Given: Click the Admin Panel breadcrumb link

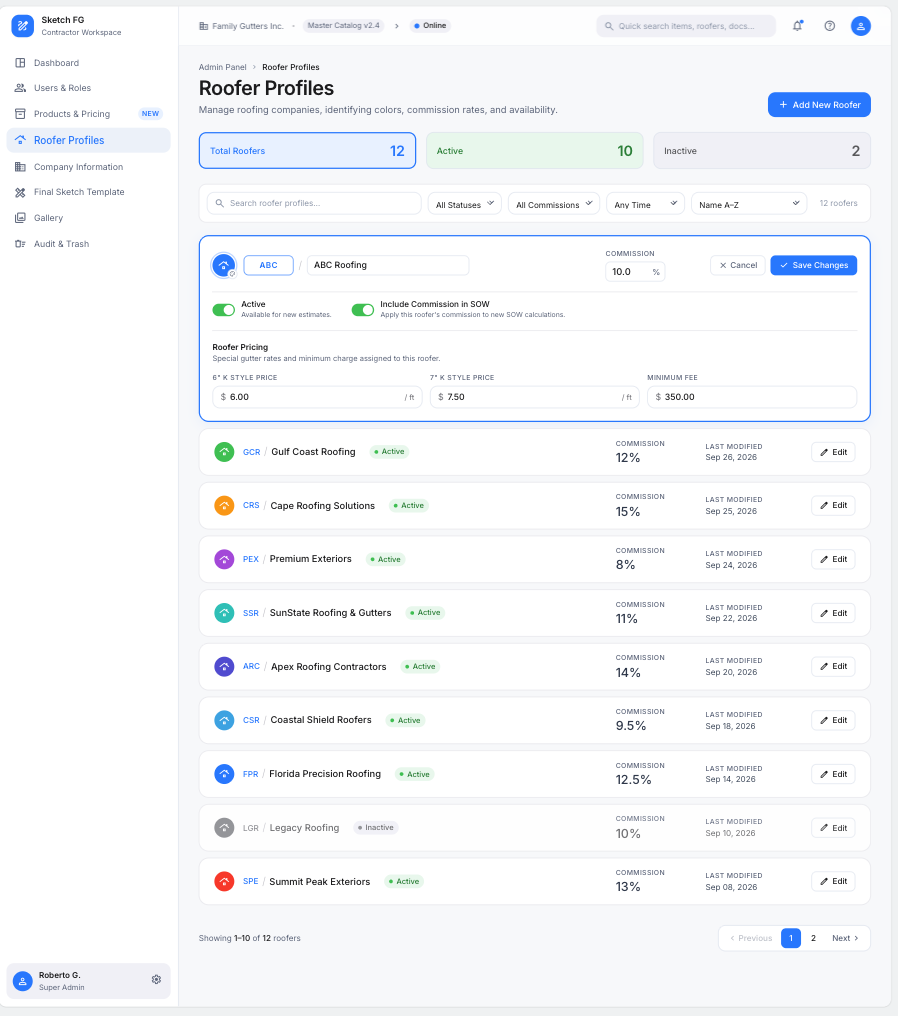Looking at the screenshot, I should click(222, 67).
